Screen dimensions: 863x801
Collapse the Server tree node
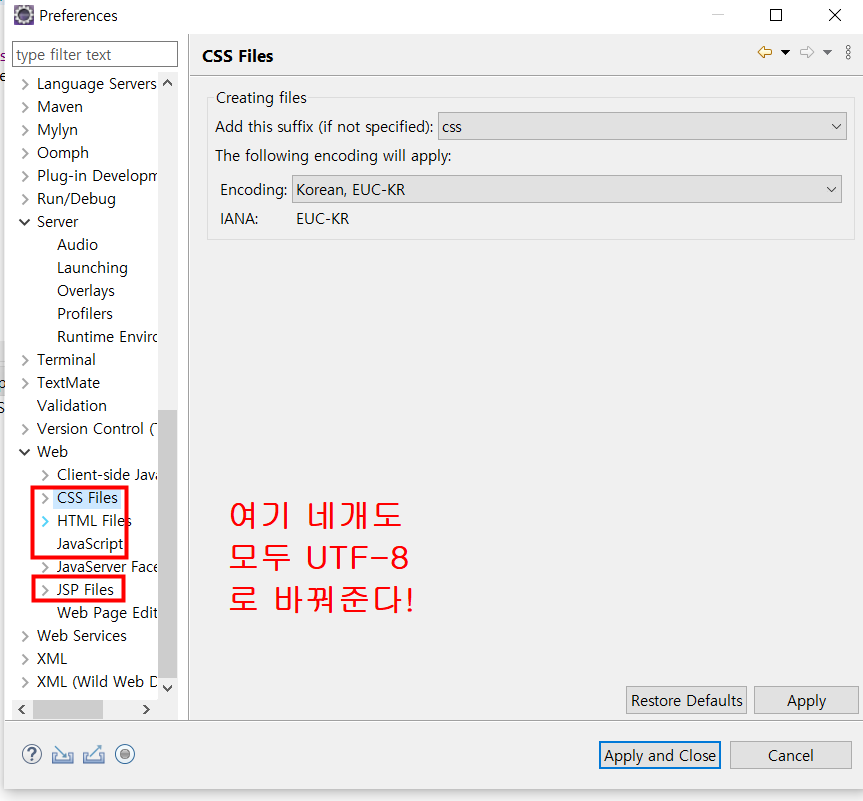click(x=25, y=222)
